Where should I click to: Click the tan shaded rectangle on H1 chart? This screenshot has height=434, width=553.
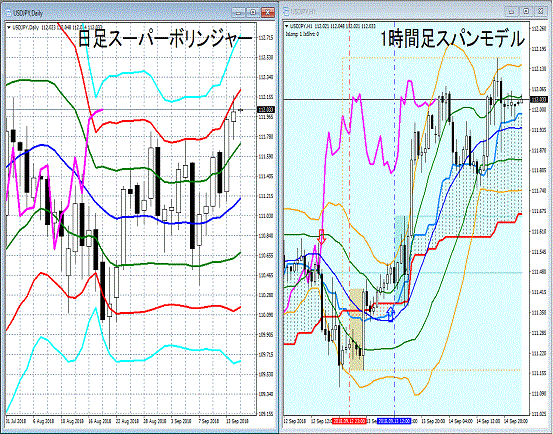(x=357, y=329)
